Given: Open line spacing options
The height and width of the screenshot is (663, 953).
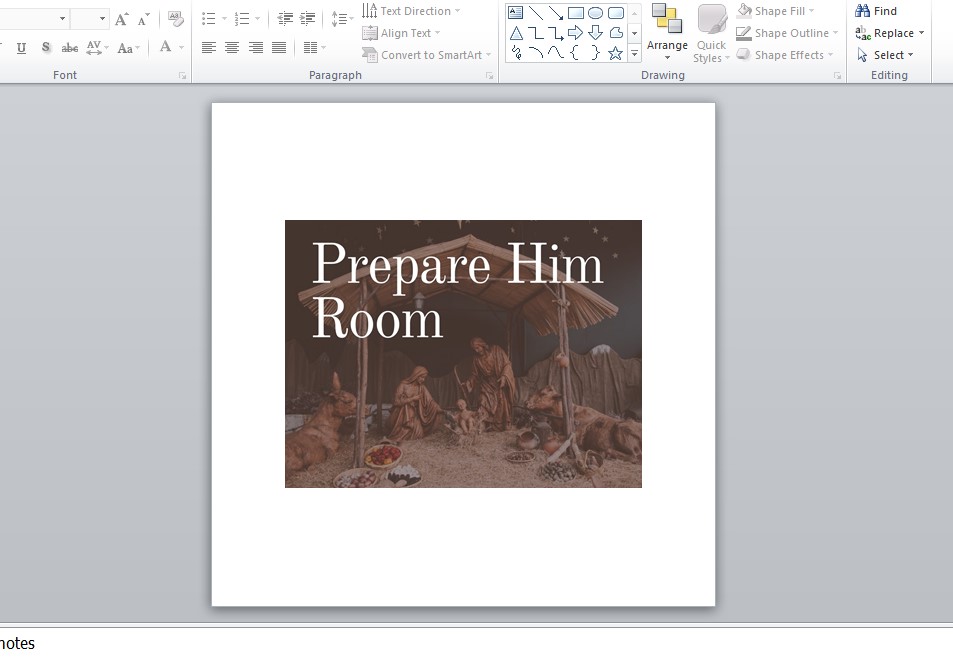Looking at the screenshot, I should point(342,19).
